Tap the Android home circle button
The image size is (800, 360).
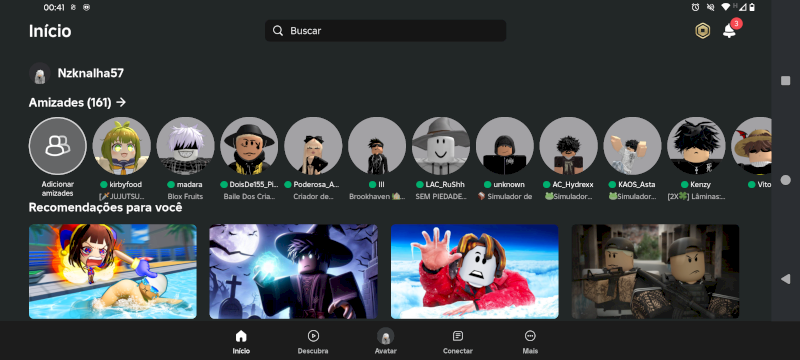(786, 180)
